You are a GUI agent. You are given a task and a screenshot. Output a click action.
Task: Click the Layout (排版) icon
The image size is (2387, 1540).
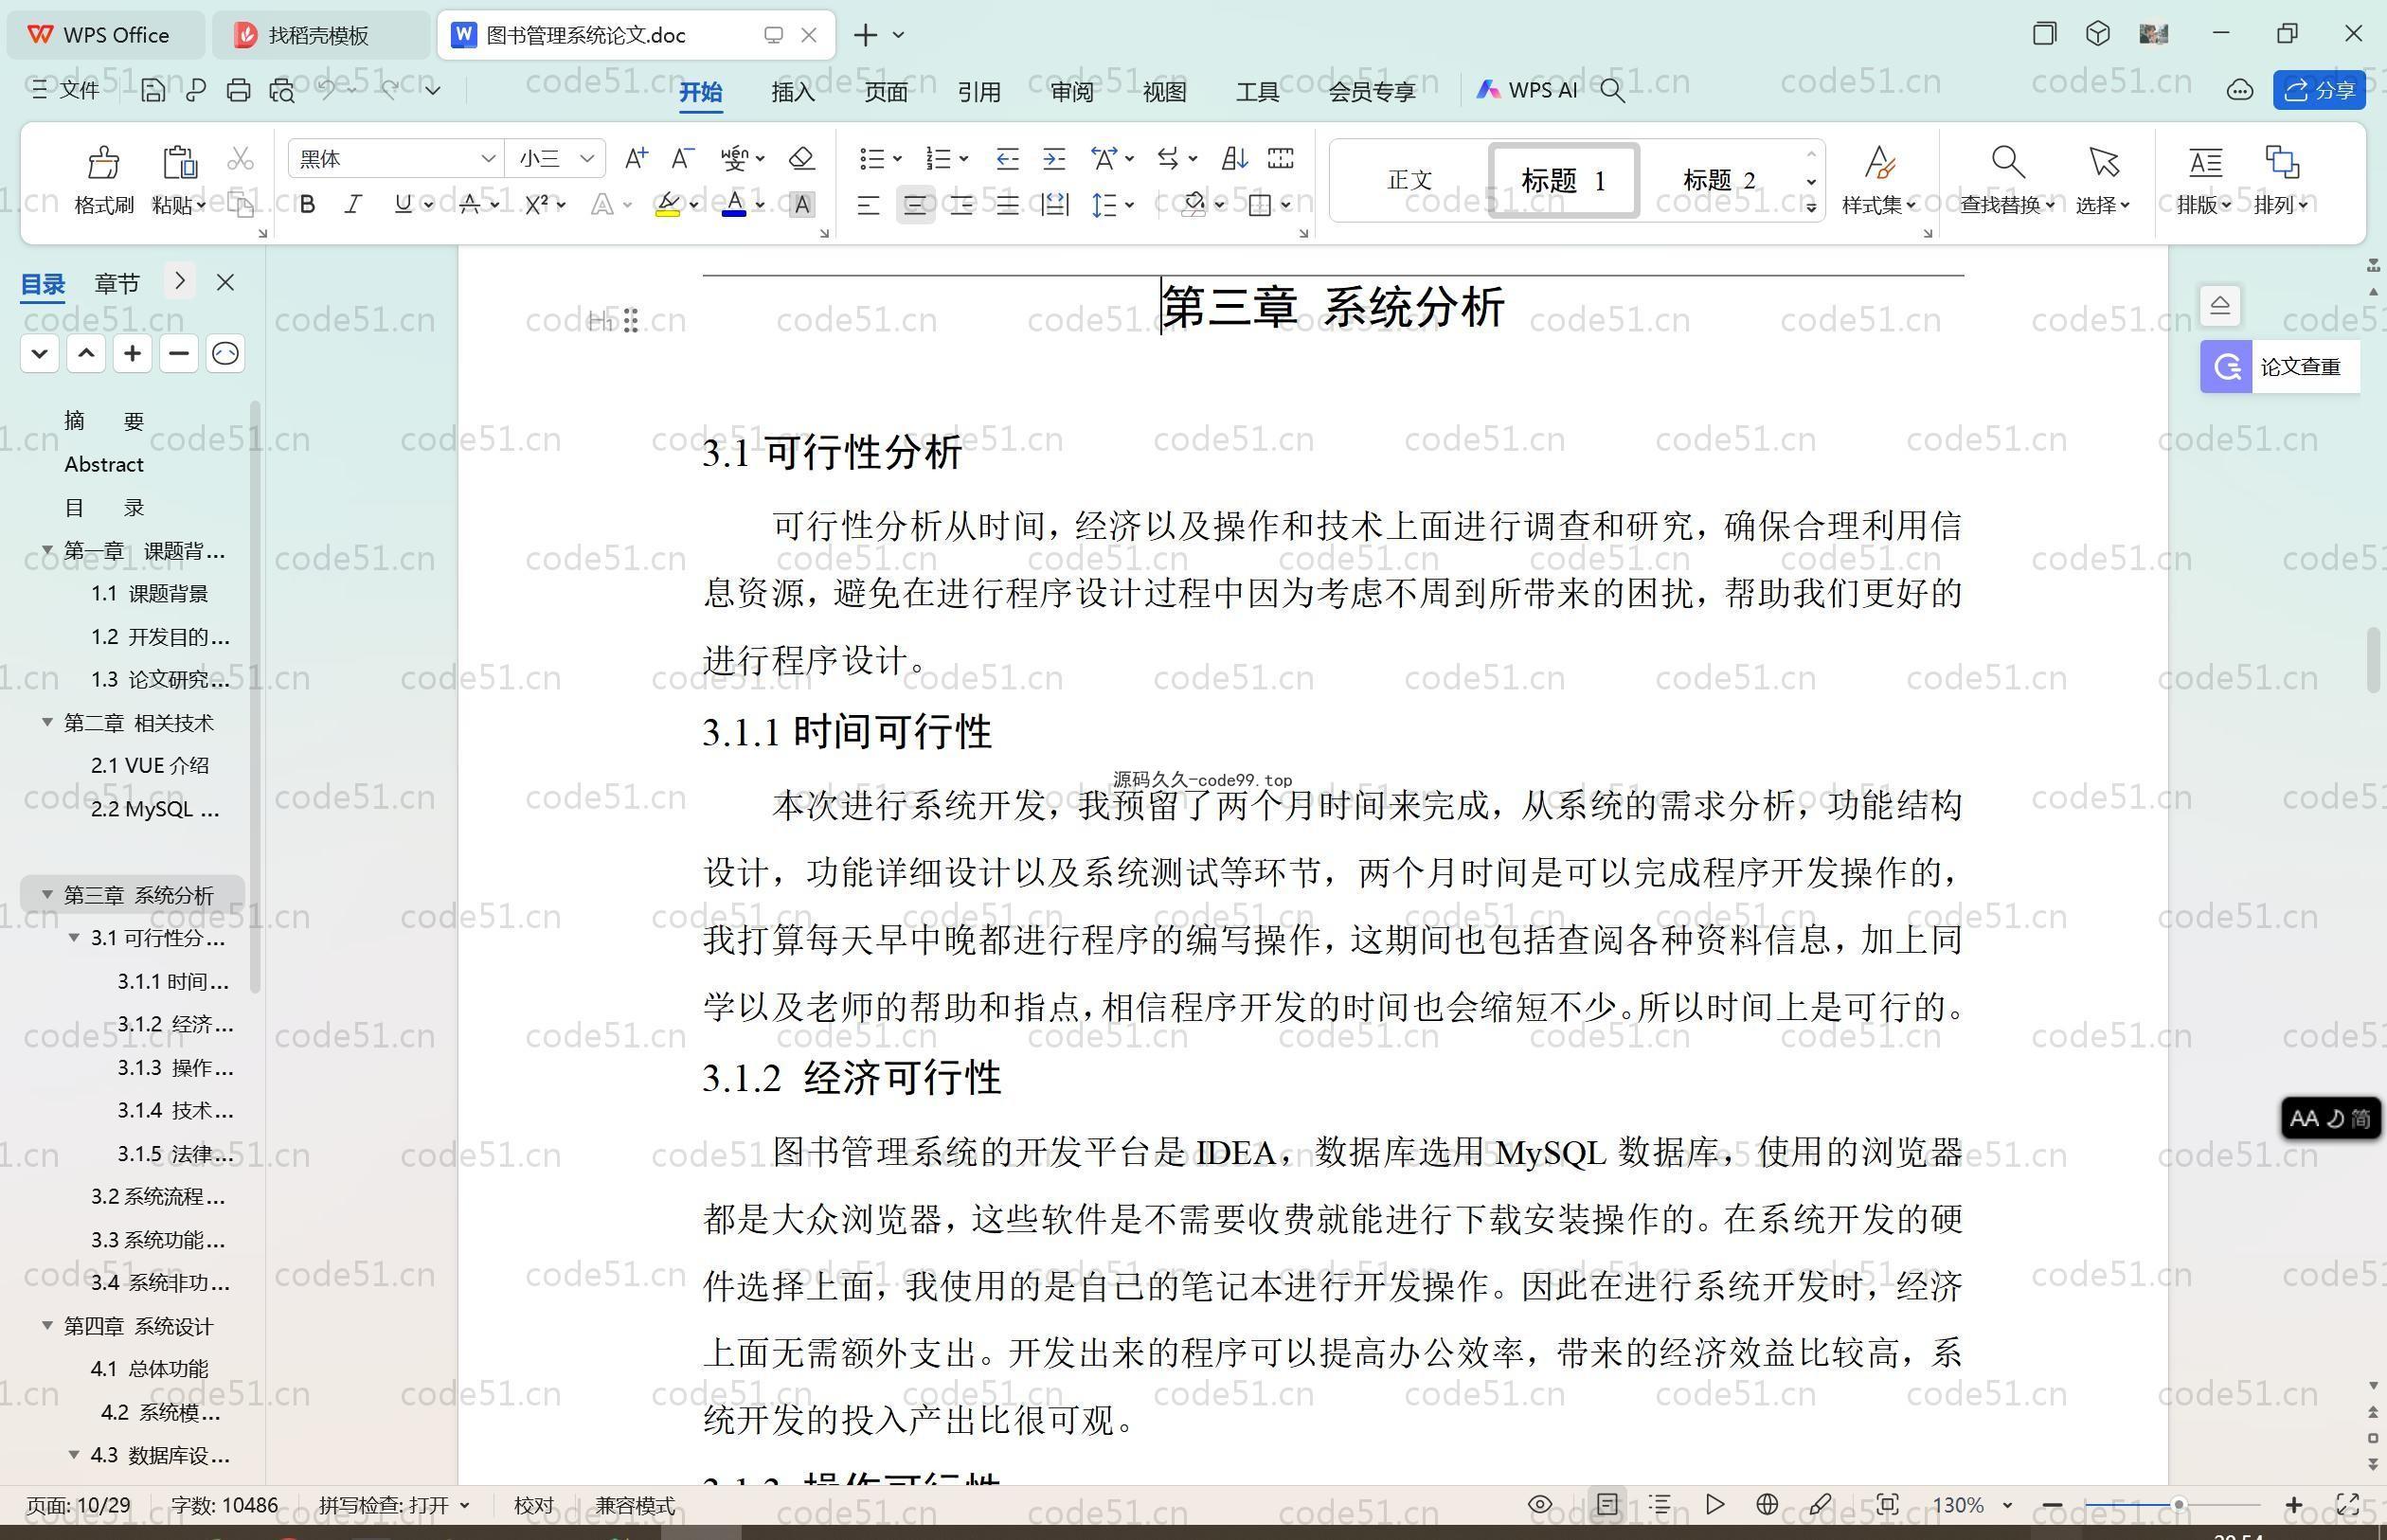pos(2205,161)
